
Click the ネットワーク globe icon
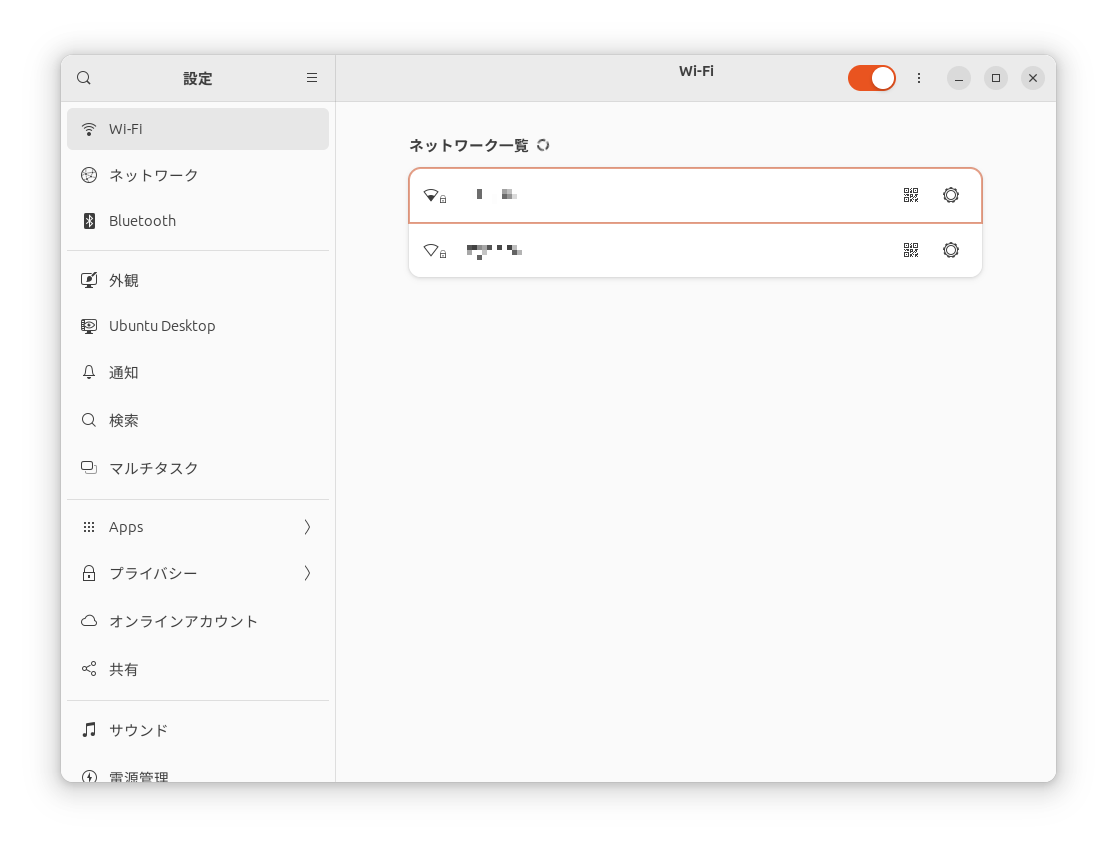[x=89, y=175]
